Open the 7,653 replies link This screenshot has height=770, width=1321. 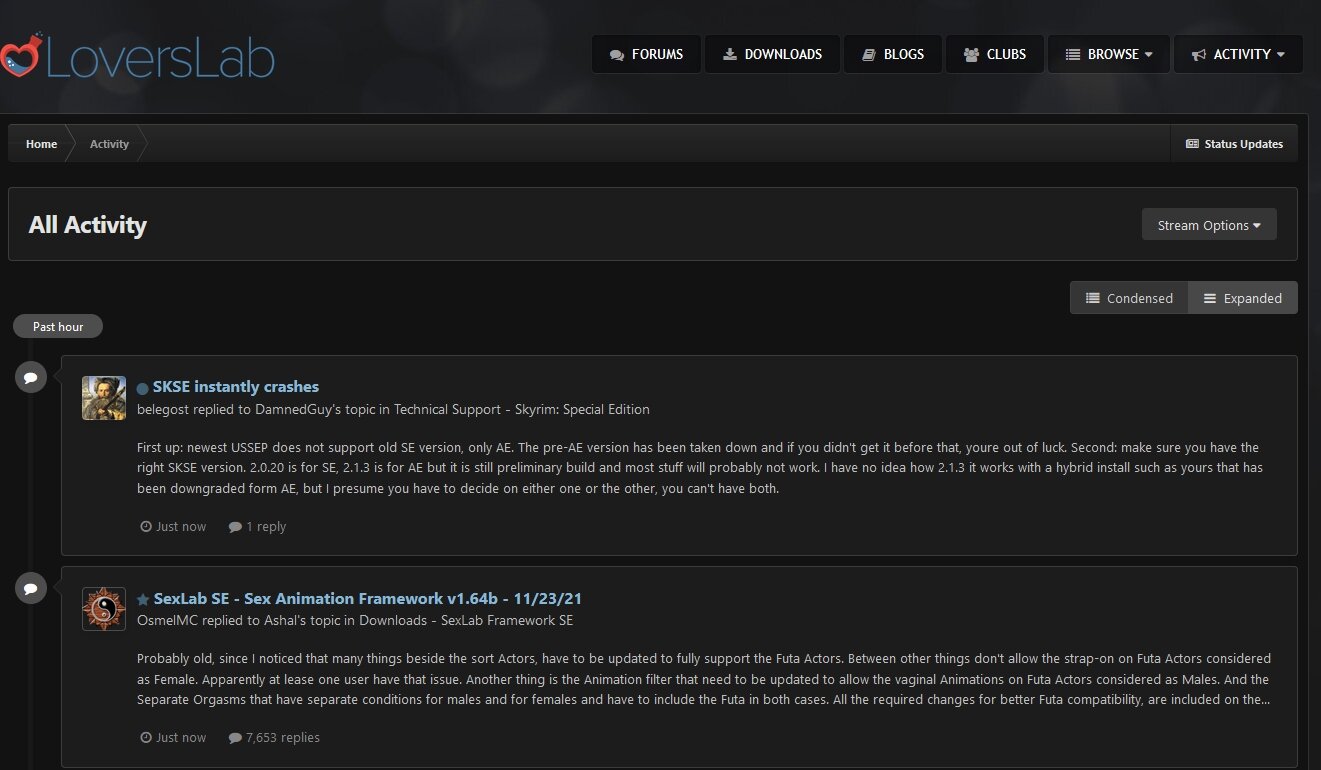tap(283, 737)
